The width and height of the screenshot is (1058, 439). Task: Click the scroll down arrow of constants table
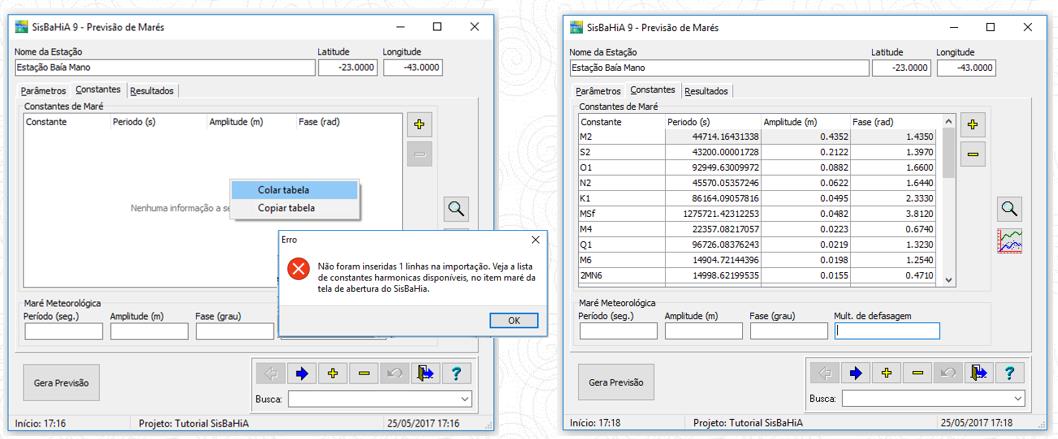click(949, 280)
